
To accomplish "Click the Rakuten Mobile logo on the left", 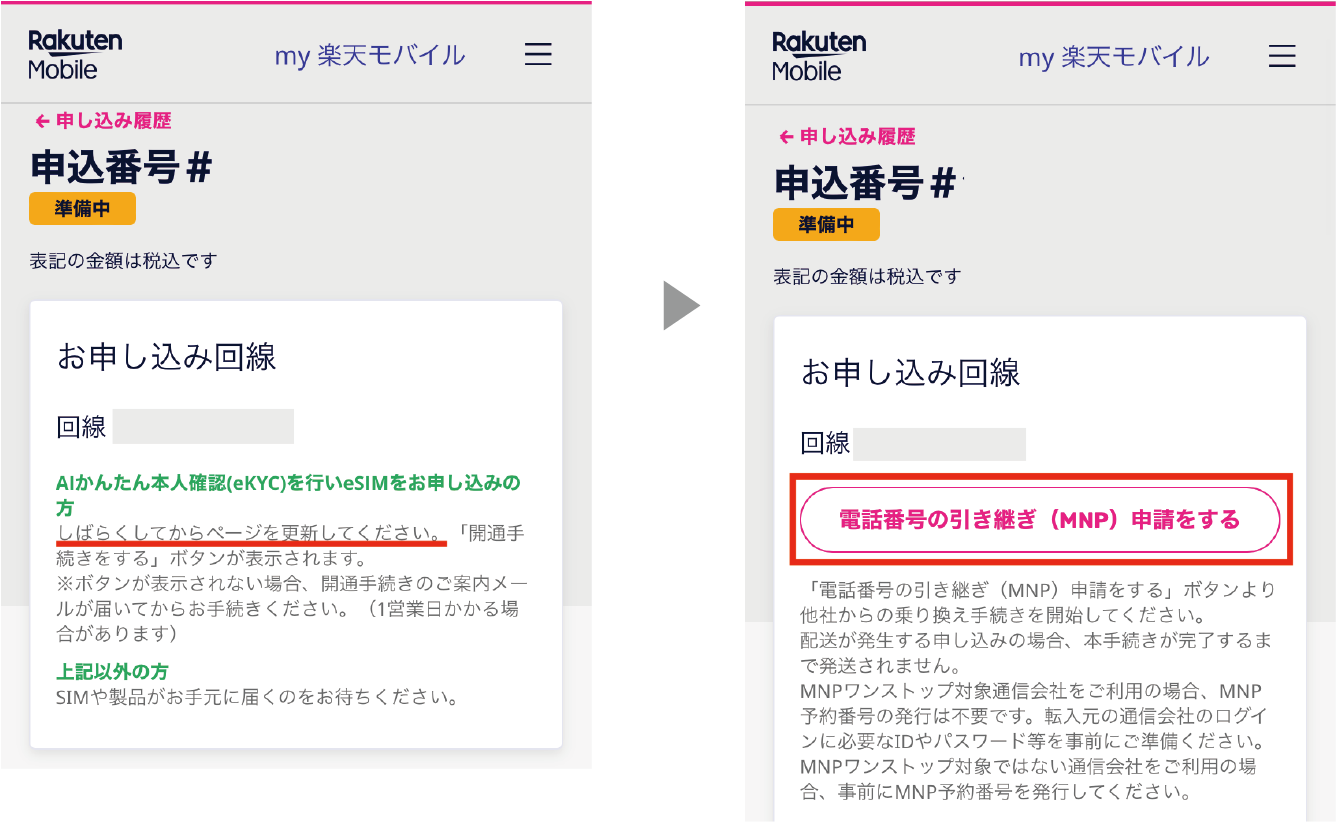I will (73, 55).
